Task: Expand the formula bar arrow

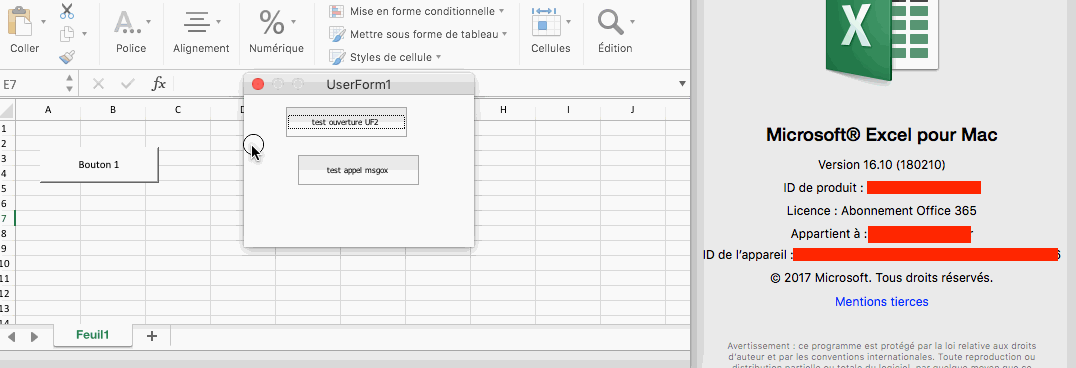Action: click(x=682, y=84)
